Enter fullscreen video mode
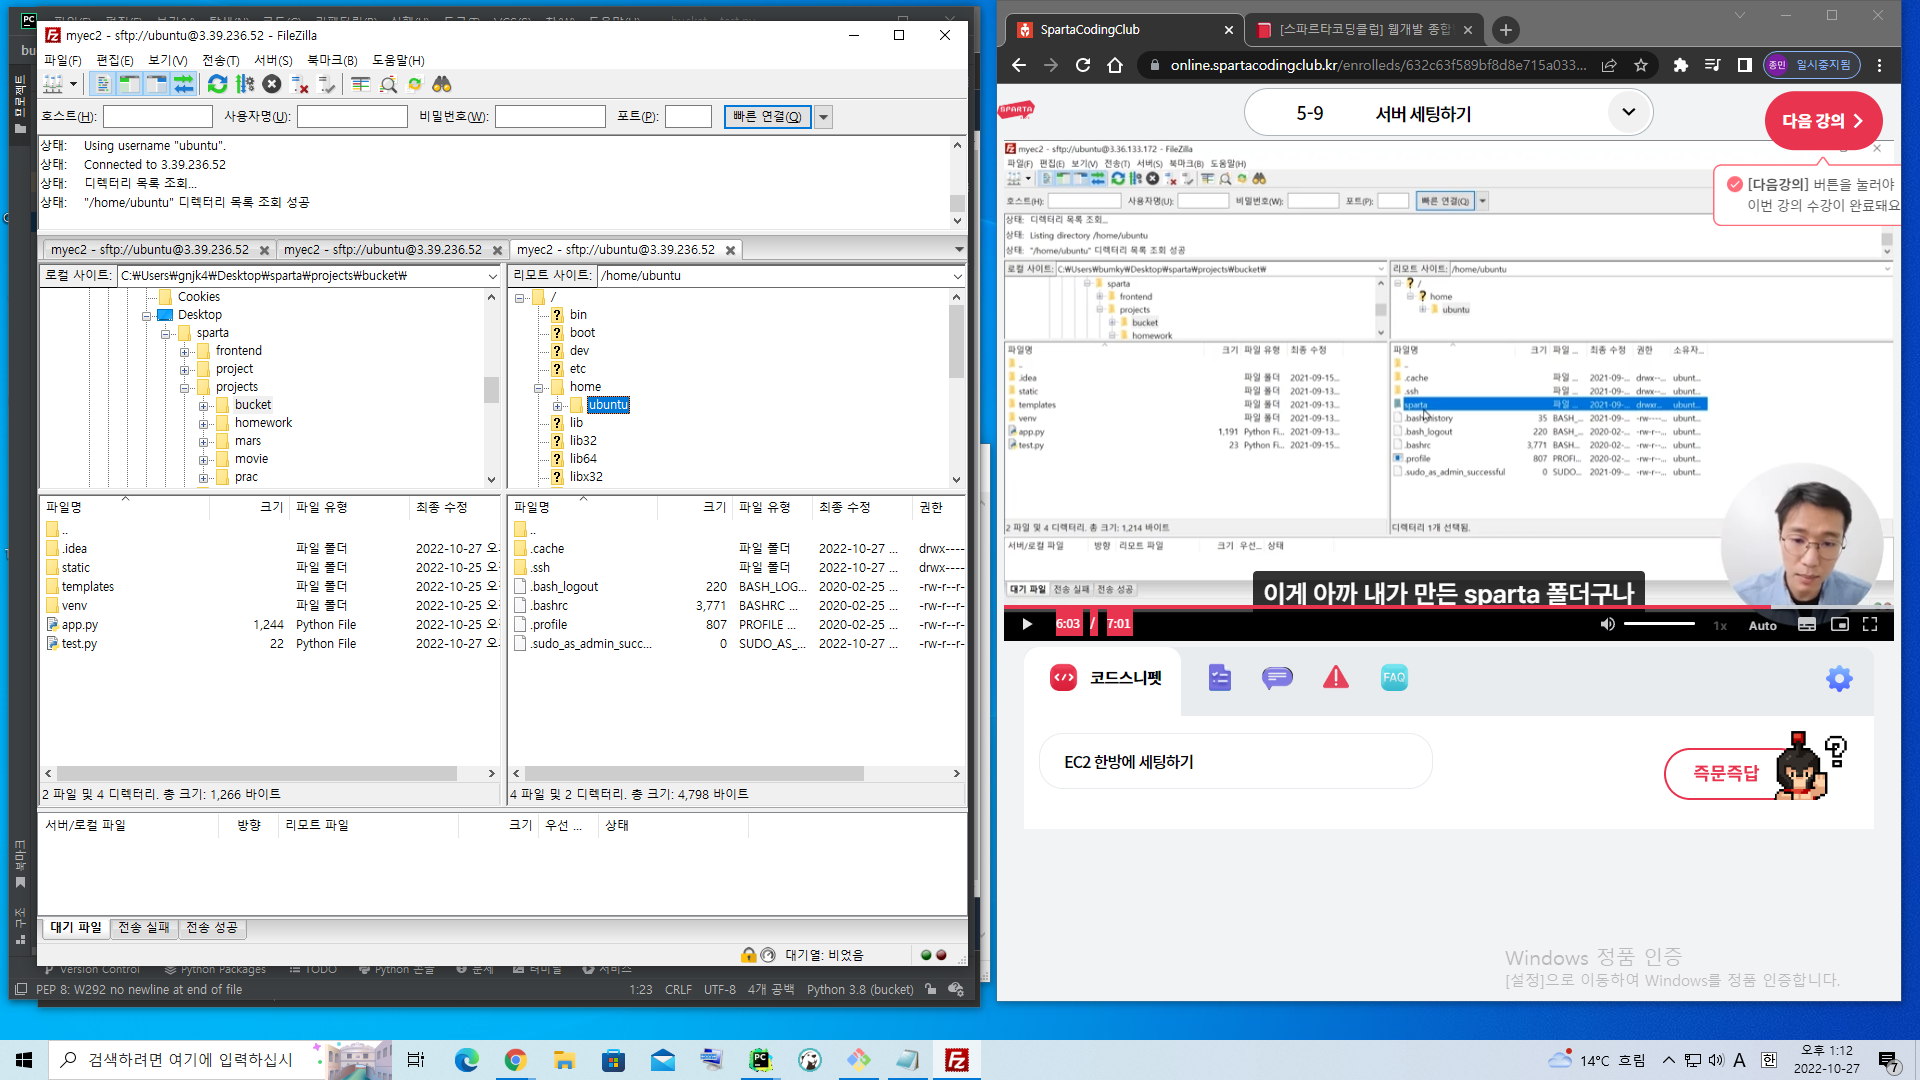1920x1080 pixels. tap(1870, 625)
